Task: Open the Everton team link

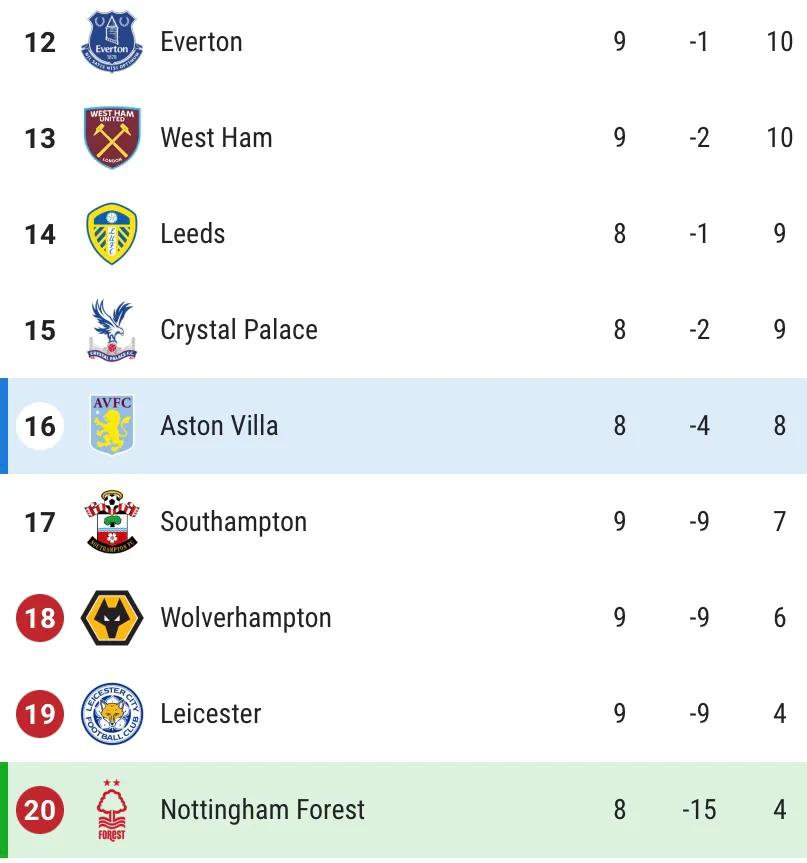Action: tap(201, 42)
